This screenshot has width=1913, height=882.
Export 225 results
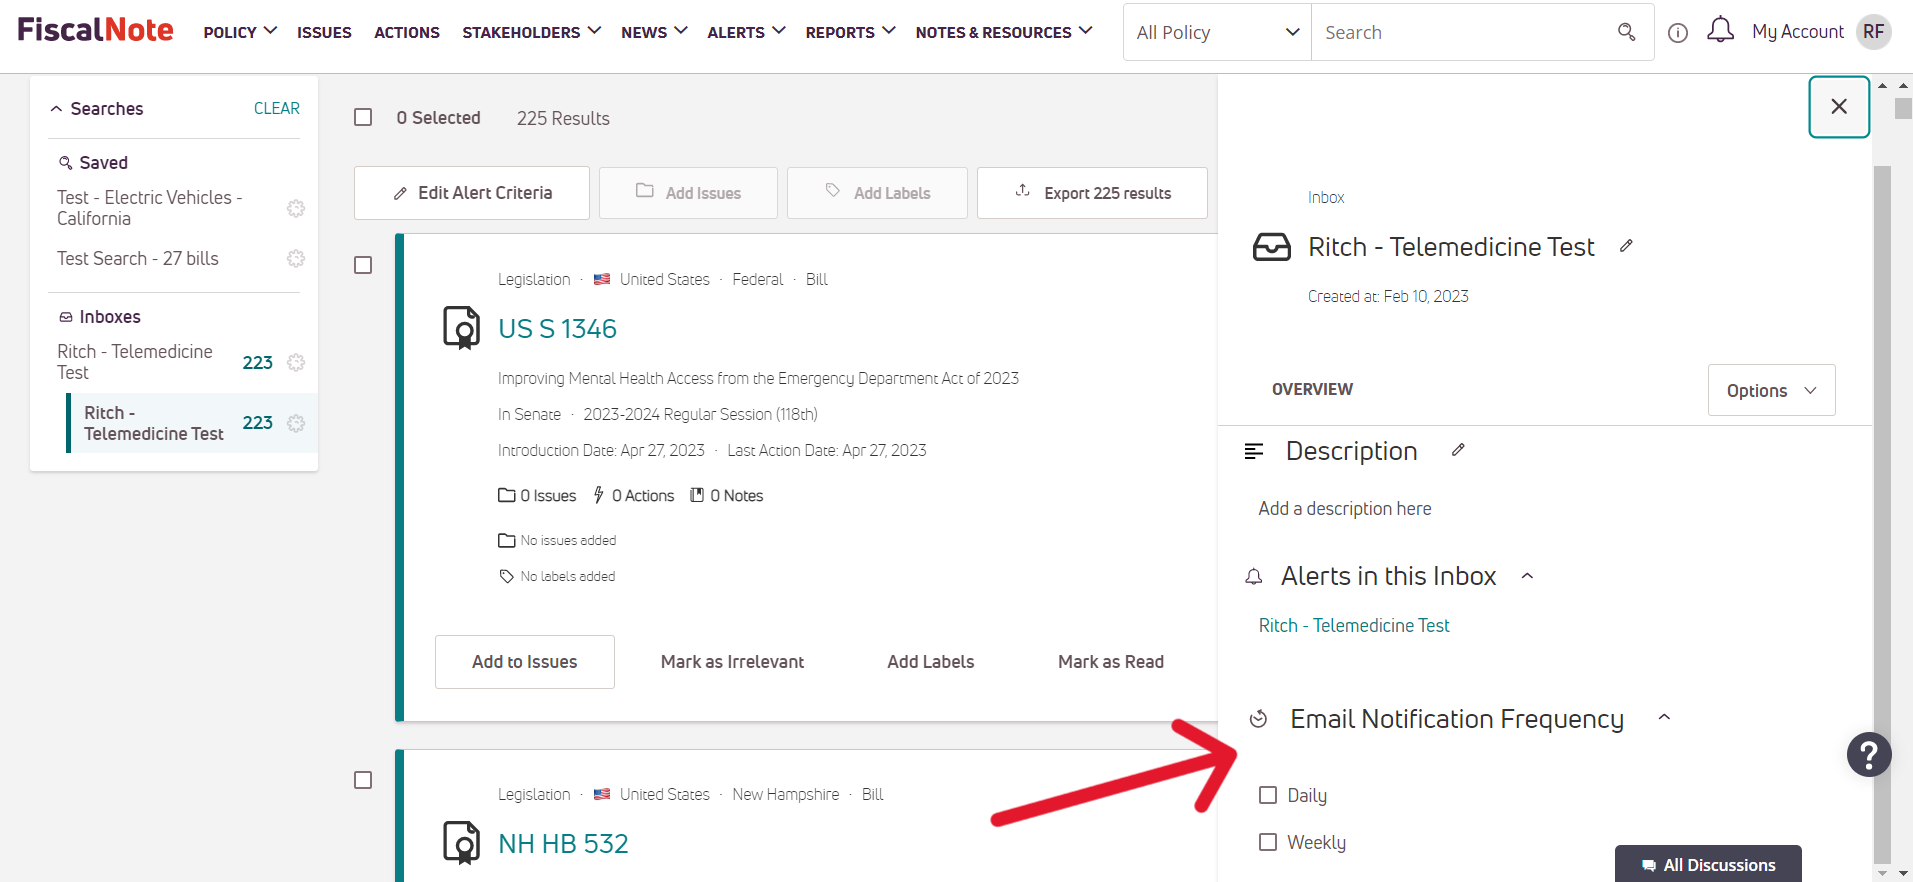point(1092,193)
